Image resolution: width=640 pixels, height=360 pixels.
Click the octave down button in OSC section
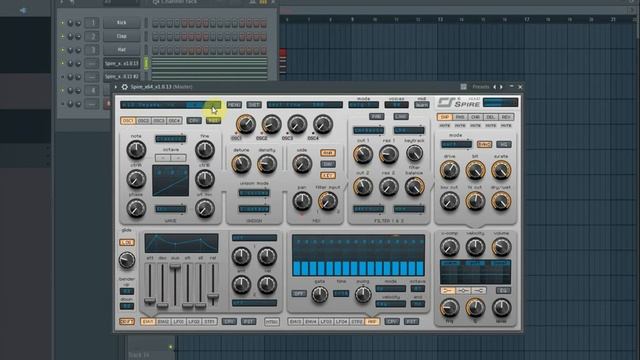(x=163, y=158)
